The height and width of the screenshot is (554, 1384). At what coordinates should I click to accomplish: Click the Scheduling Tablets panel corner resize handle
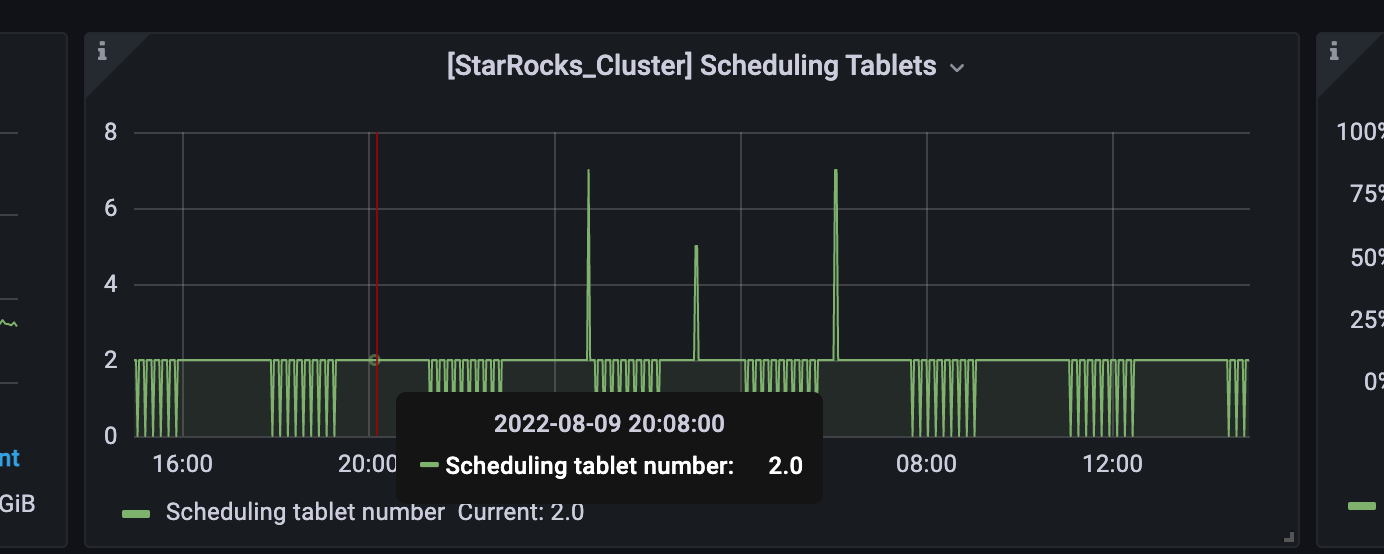[1289, 536]
